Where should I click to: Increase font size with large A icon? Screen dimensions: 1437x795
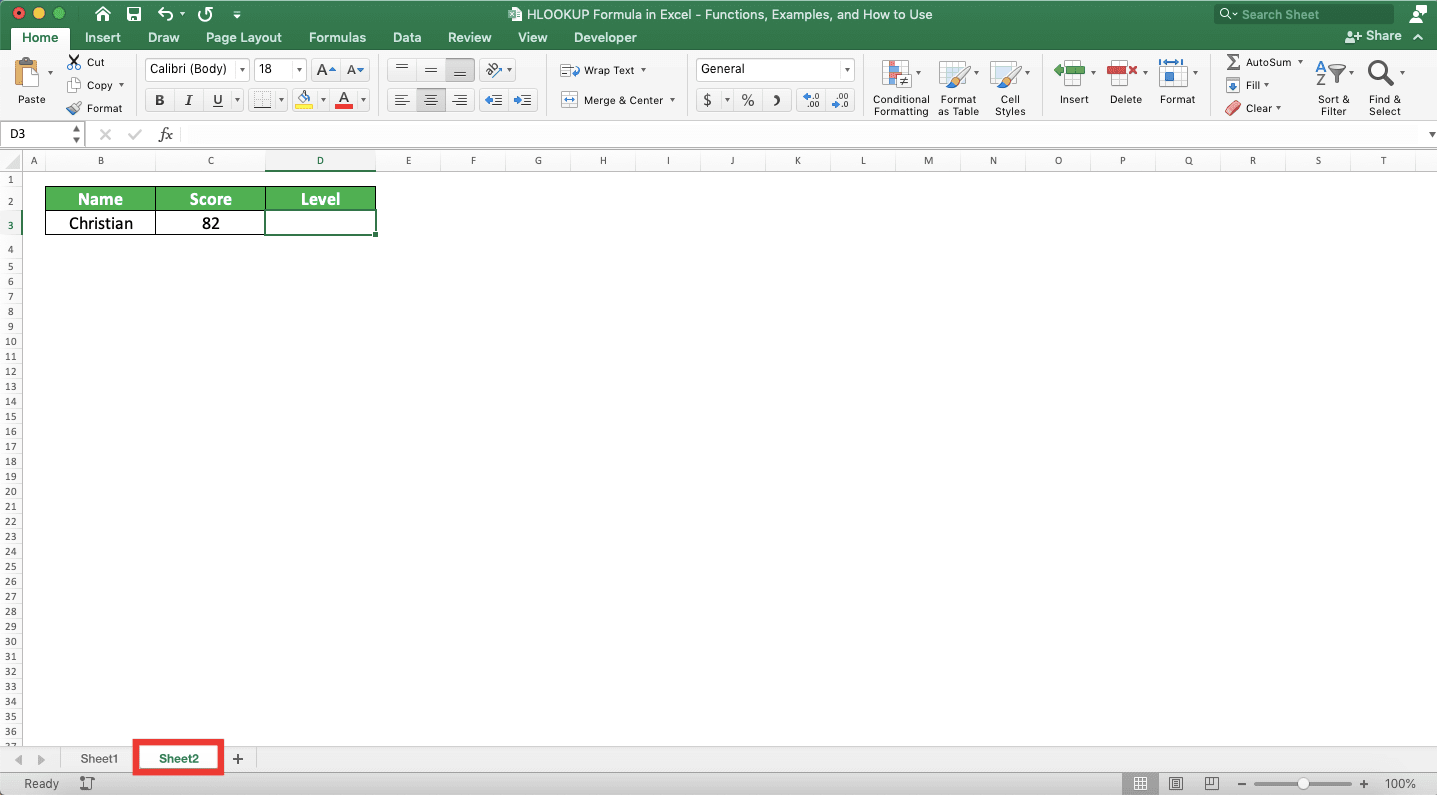point(325,70)
